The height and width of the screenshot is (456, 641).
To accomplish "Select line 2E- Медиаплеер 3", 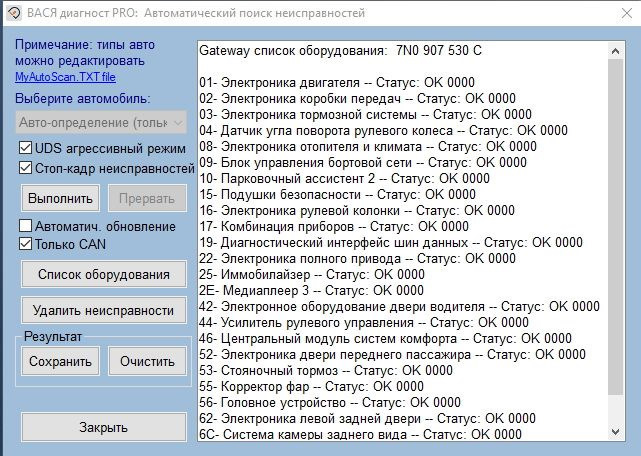I will point(312,290).
